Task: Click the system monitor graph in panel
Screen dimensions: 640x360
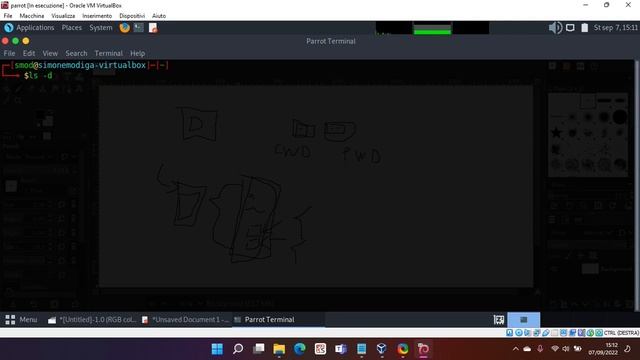Action: pos(432,28)
